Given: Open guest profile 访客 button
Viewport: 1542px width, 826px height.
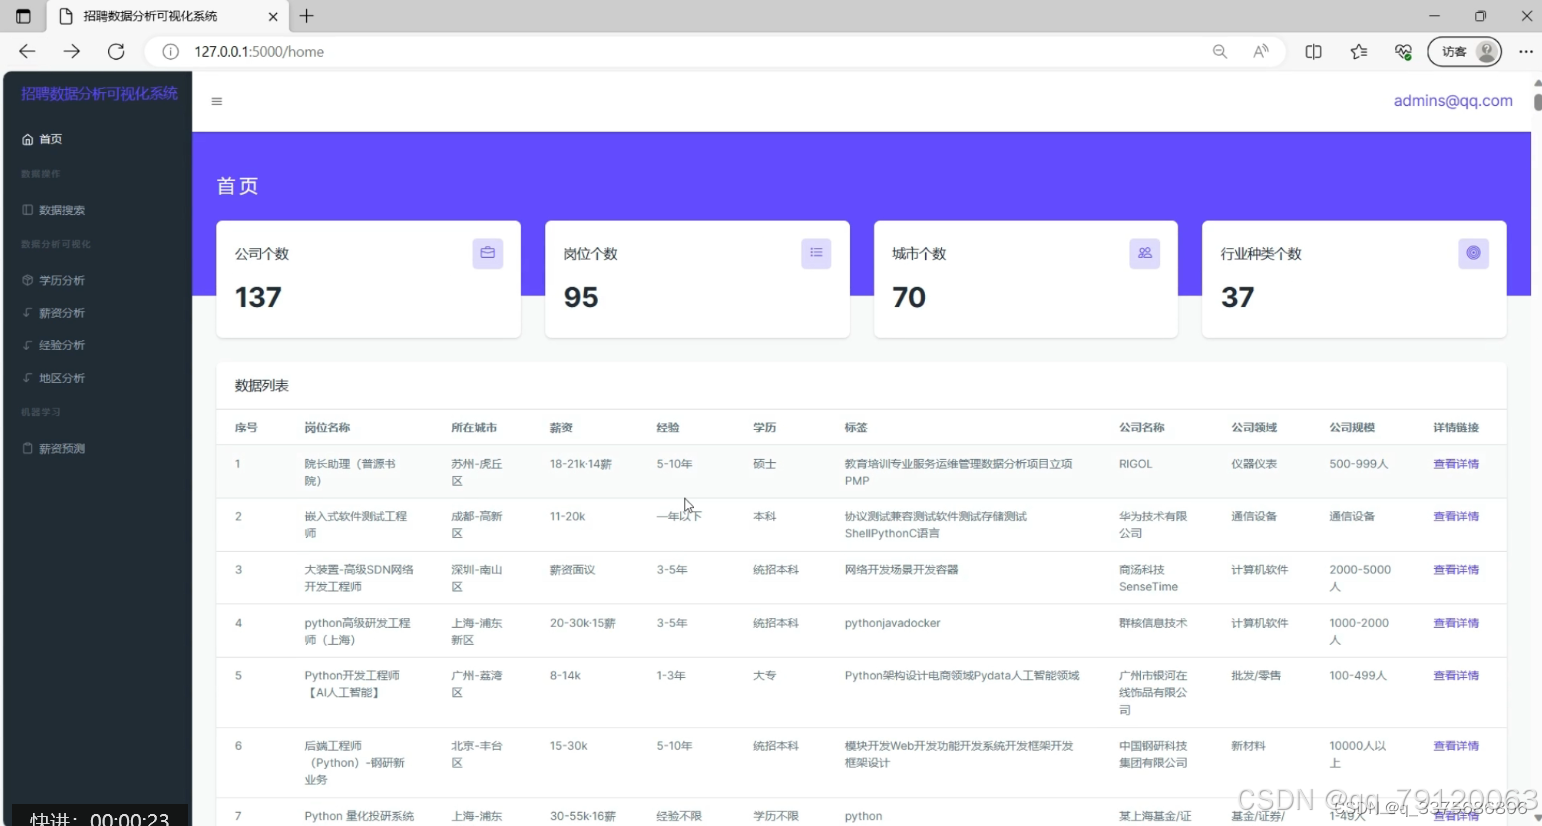Looking at the screenshot, I should click(1465, 51).
